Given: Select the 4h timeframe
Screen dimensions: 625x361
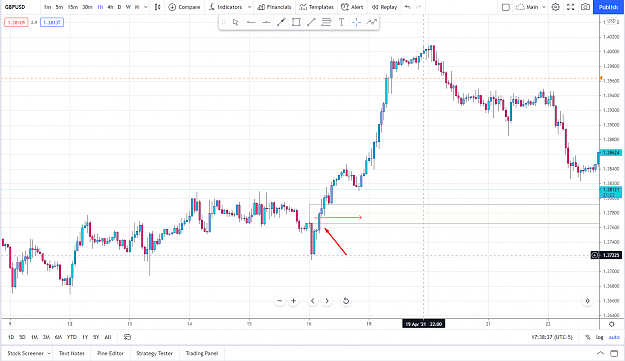Looking at the screenshot, I should (x=110, y=7).
